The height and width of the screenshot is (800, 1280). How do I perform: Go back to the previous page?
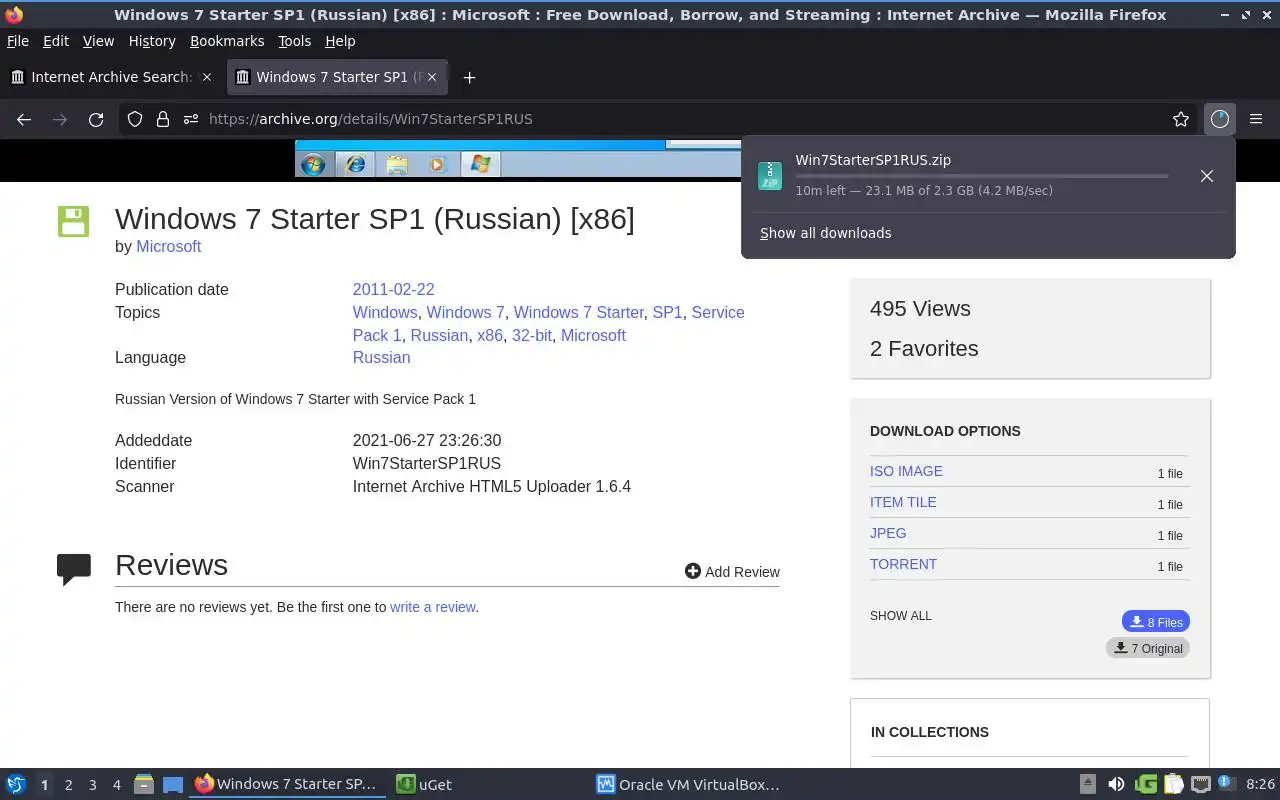(x=24, y=119)
